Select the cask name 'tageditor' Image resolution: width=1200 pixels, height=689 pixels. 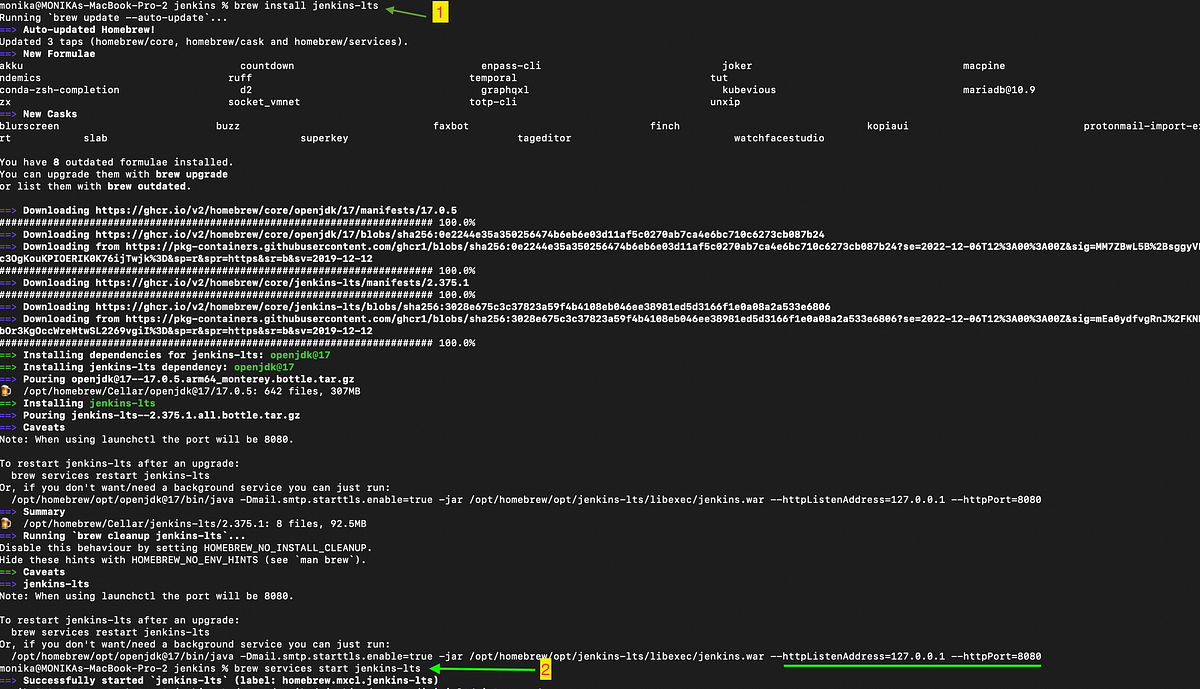click(x=544, y=138)
